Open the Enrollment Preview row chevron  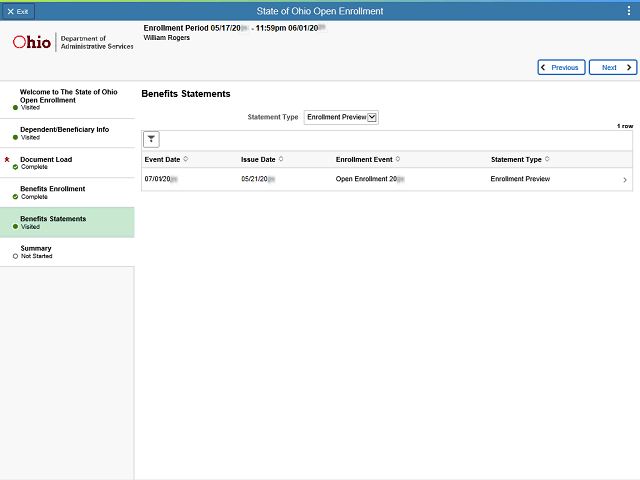point(625,180)
